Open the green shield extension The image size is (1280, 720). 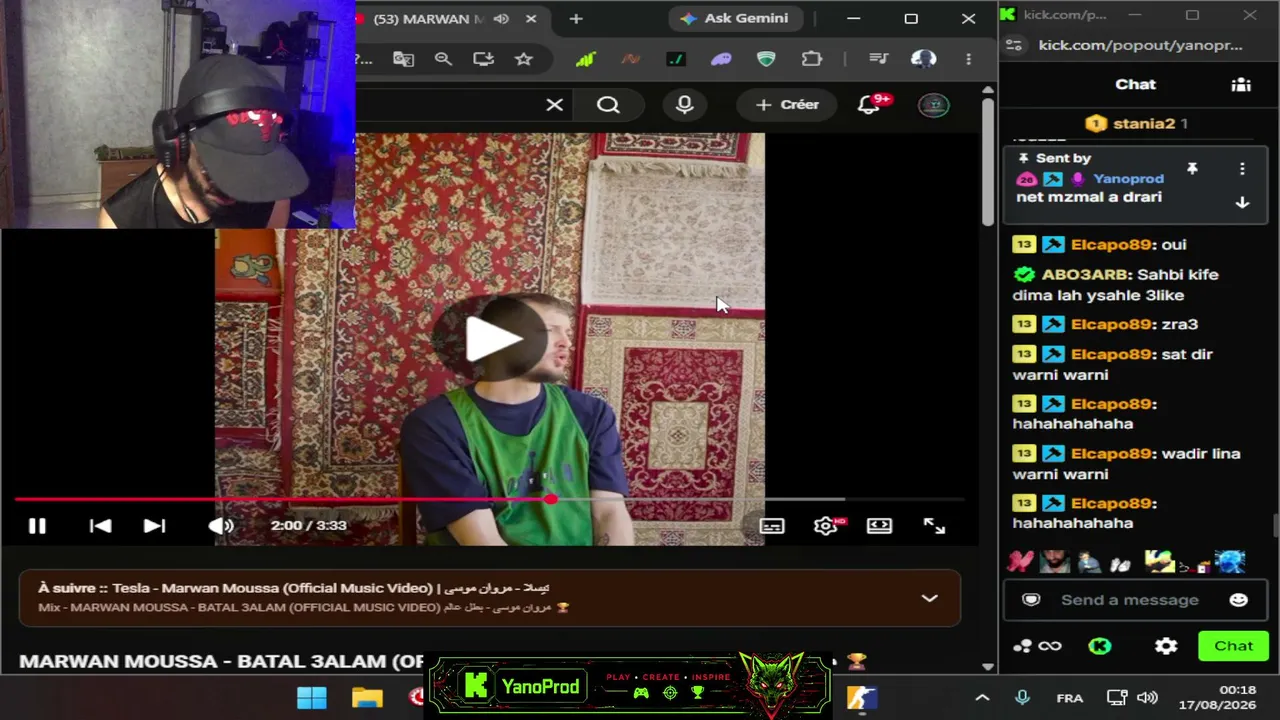point(766,59)
